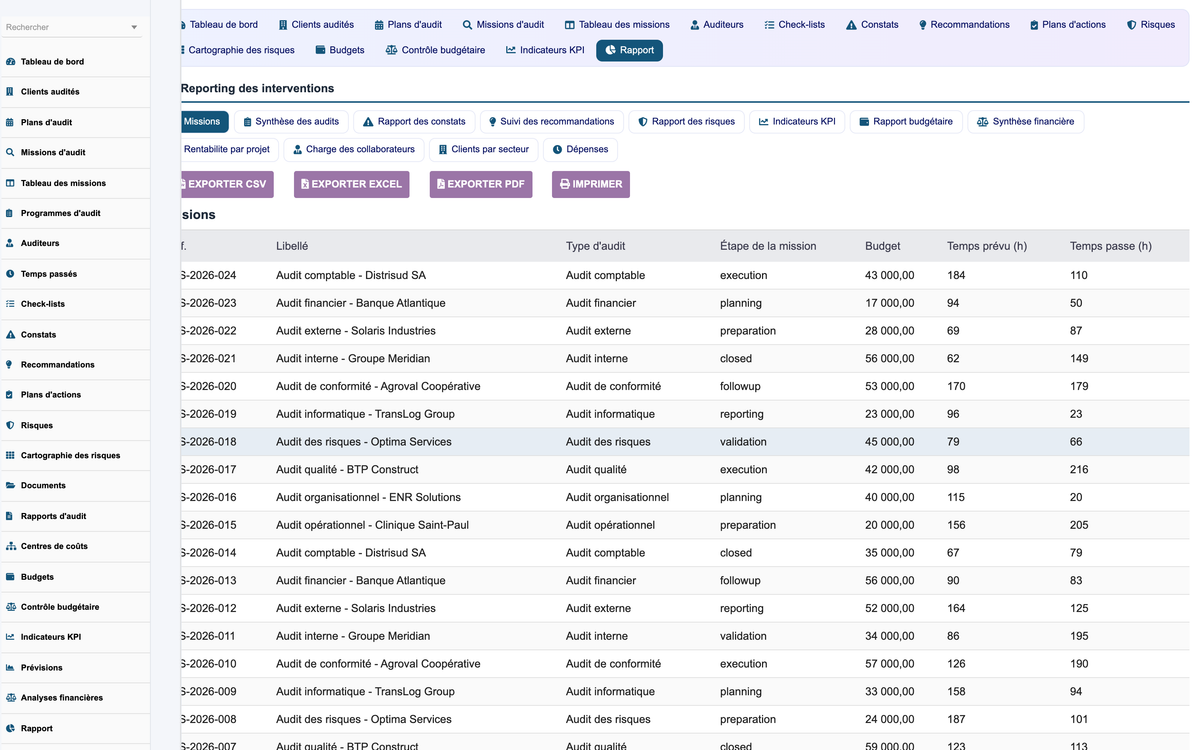Click the Tableau de bord sidebar icon
Image resolution: width=1200 pixels, height=750 pixels.
pos(10,62)
